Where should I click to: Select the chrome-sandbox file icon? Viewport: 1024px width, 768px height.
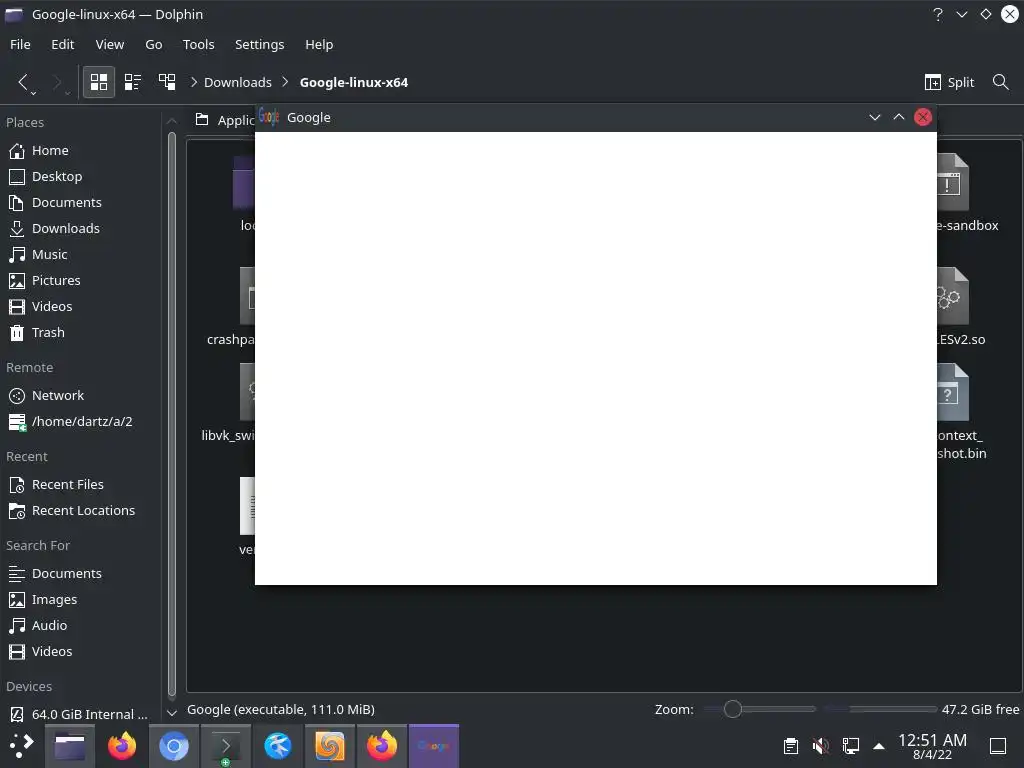[953, 182]
